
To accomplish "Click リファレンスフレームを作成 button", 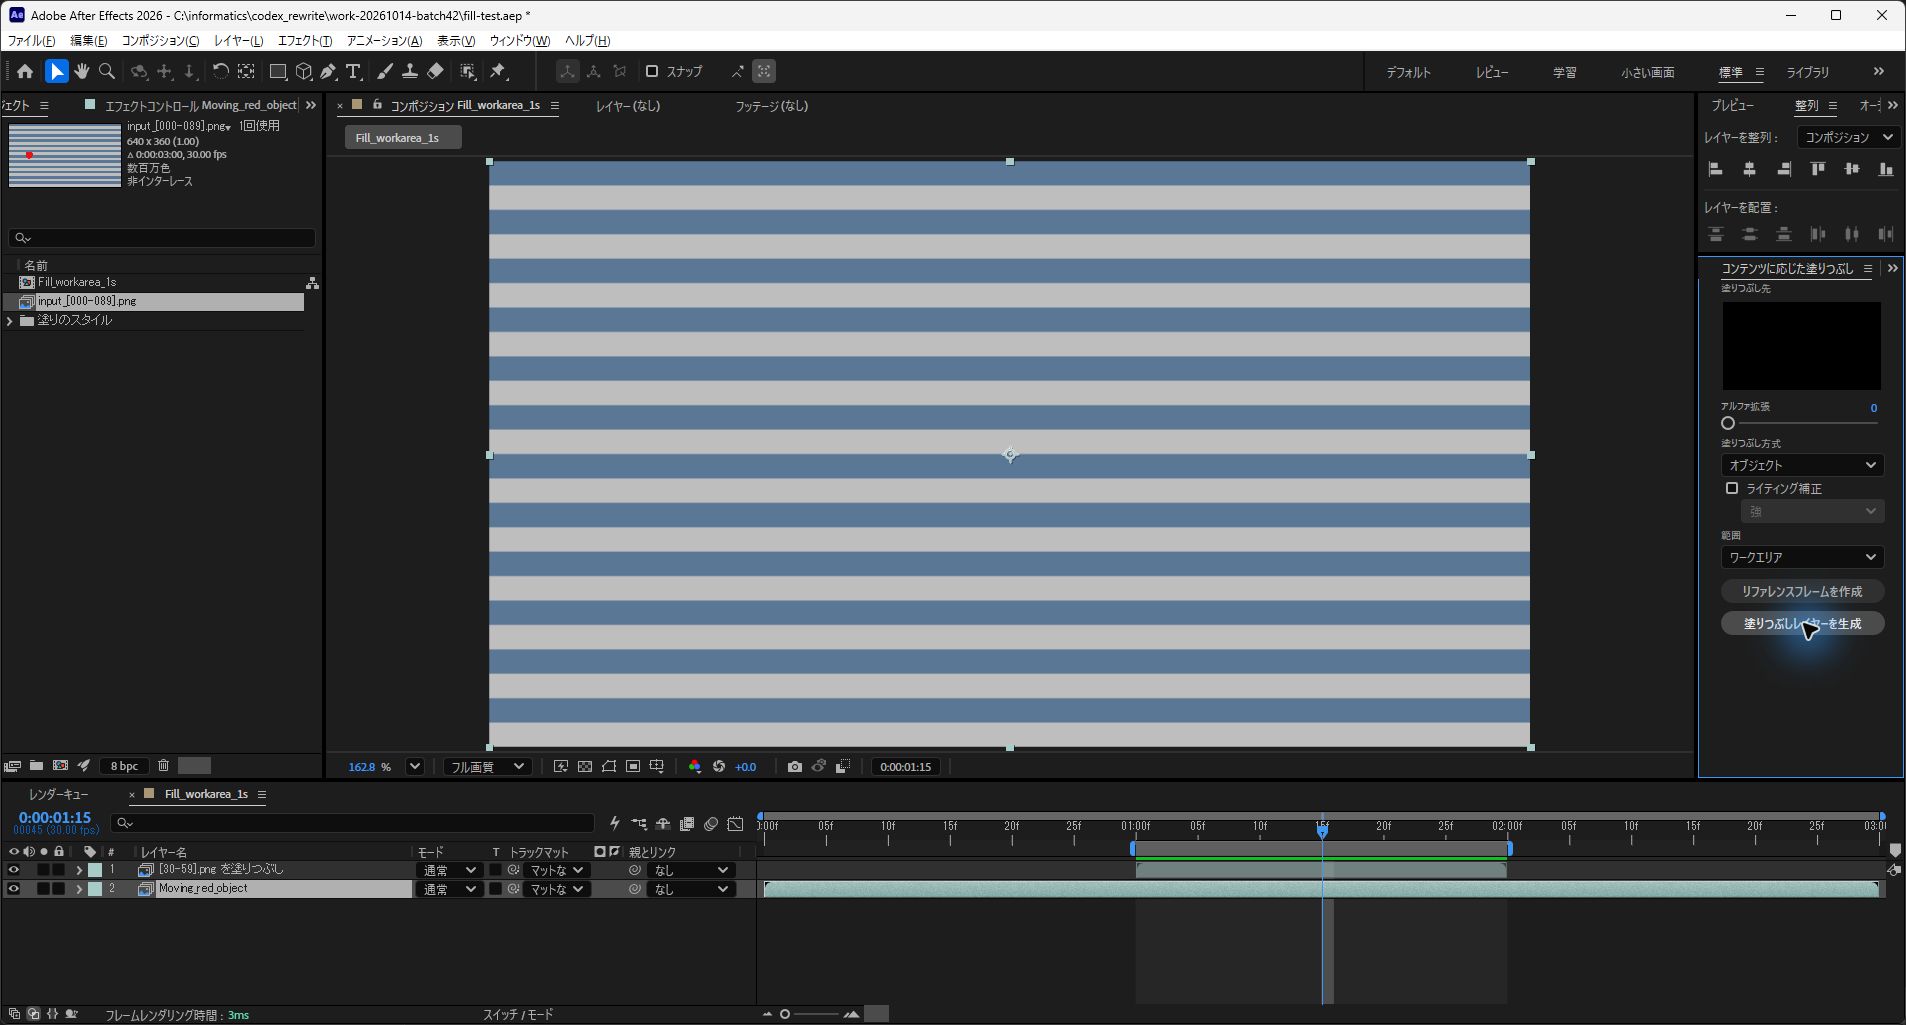I will pyautogui.click(x=1802, y=591).
